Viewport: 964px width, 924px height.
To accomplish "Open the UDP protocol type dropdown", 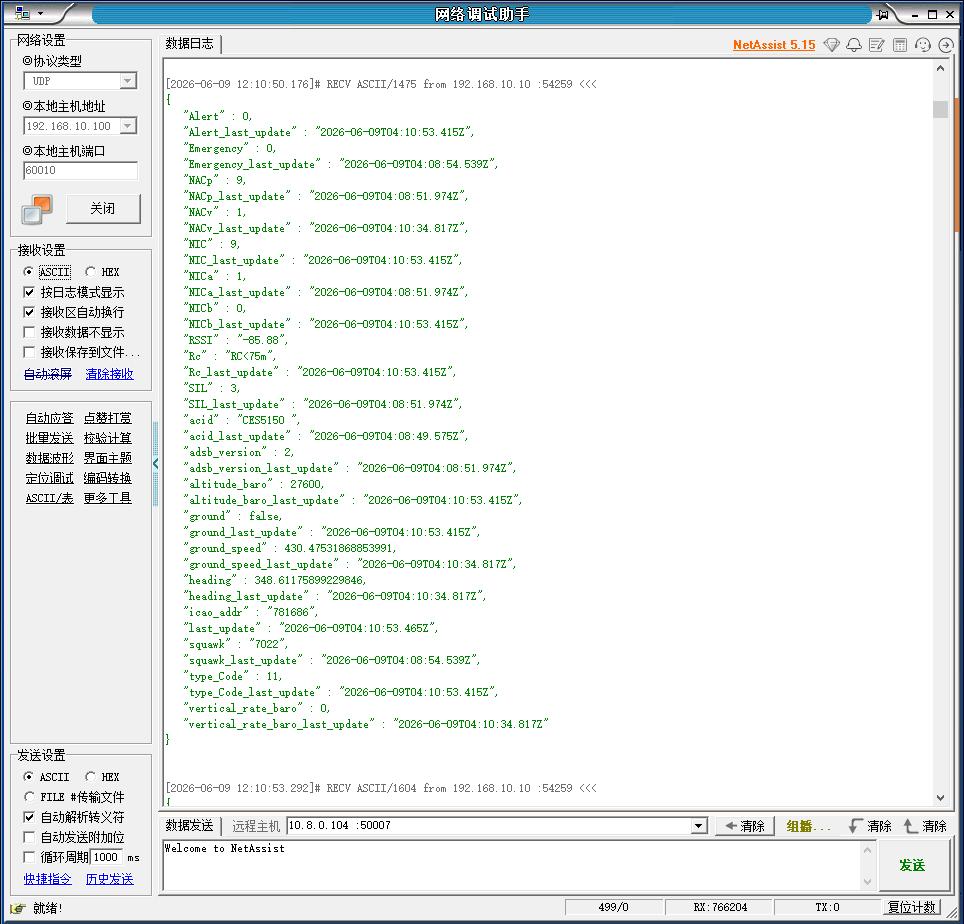I will [x=128, y=81].
